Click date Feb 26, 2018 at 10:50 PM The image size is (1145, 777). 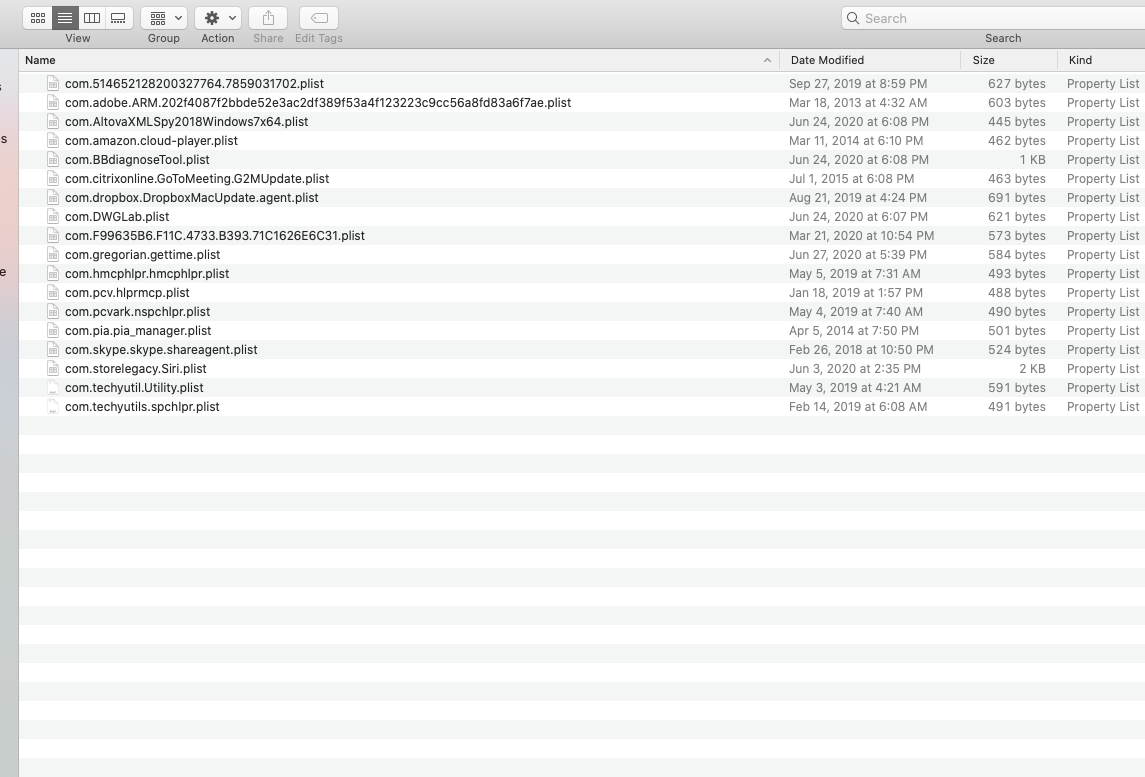click(861, 349)
